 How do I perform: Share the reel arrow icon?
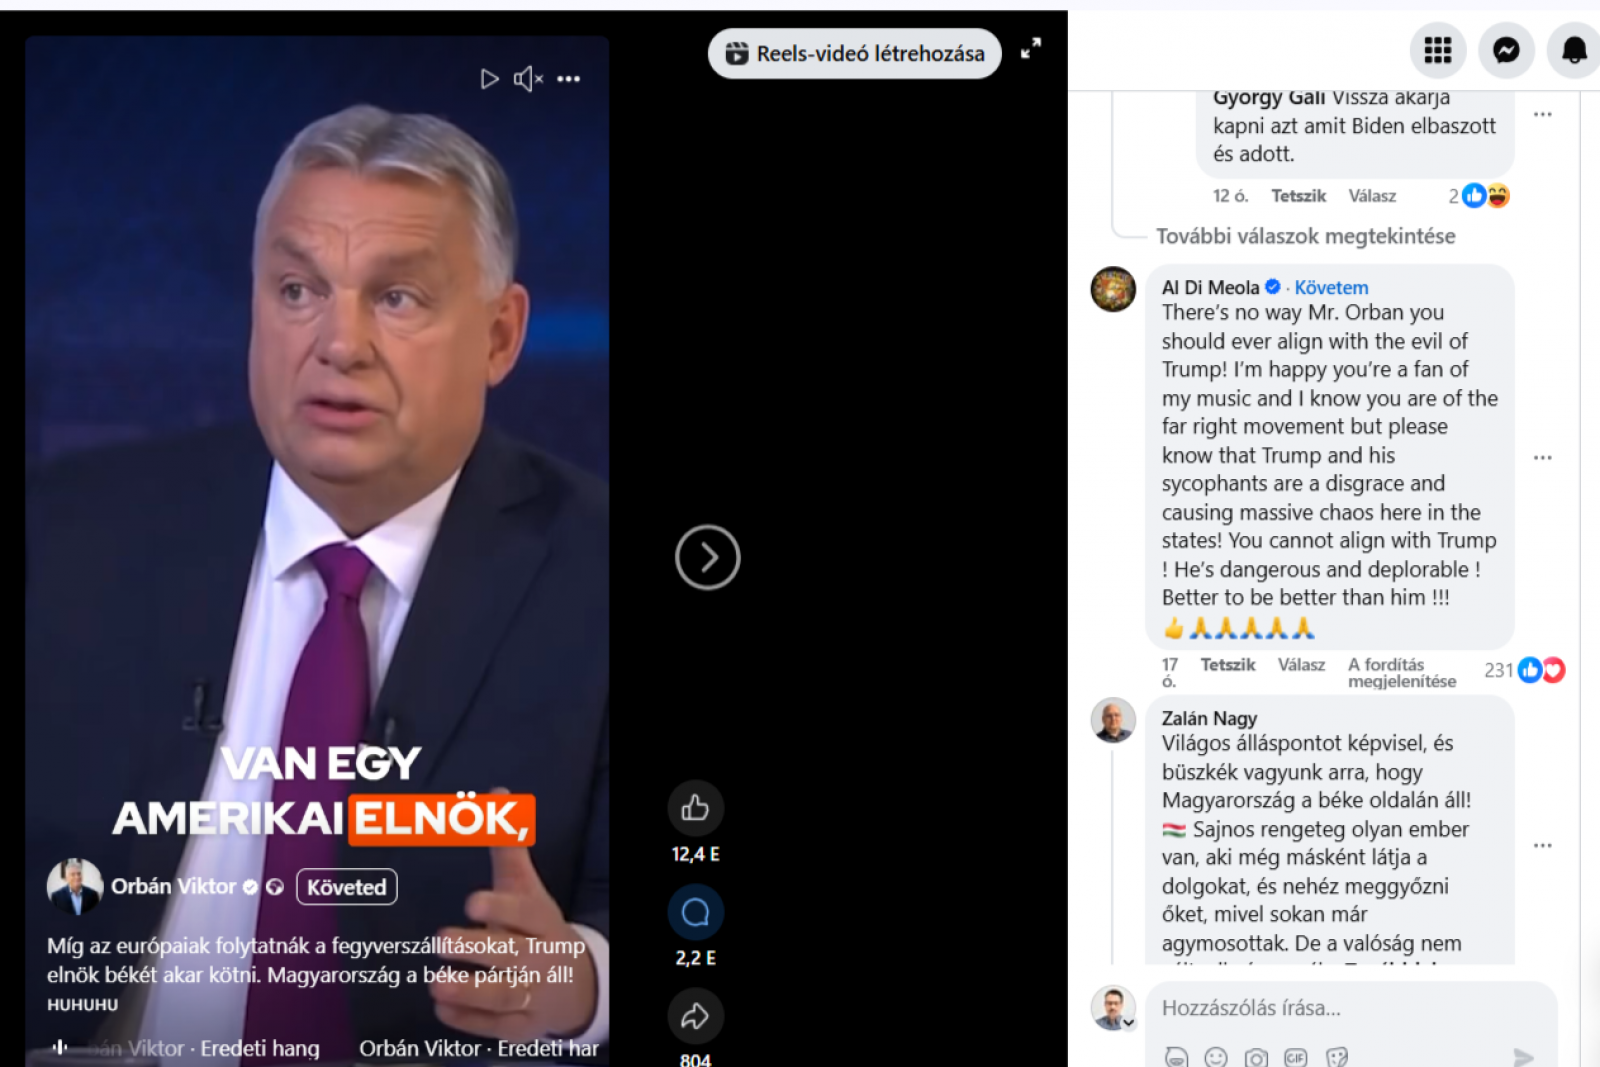click(695, 1016)
